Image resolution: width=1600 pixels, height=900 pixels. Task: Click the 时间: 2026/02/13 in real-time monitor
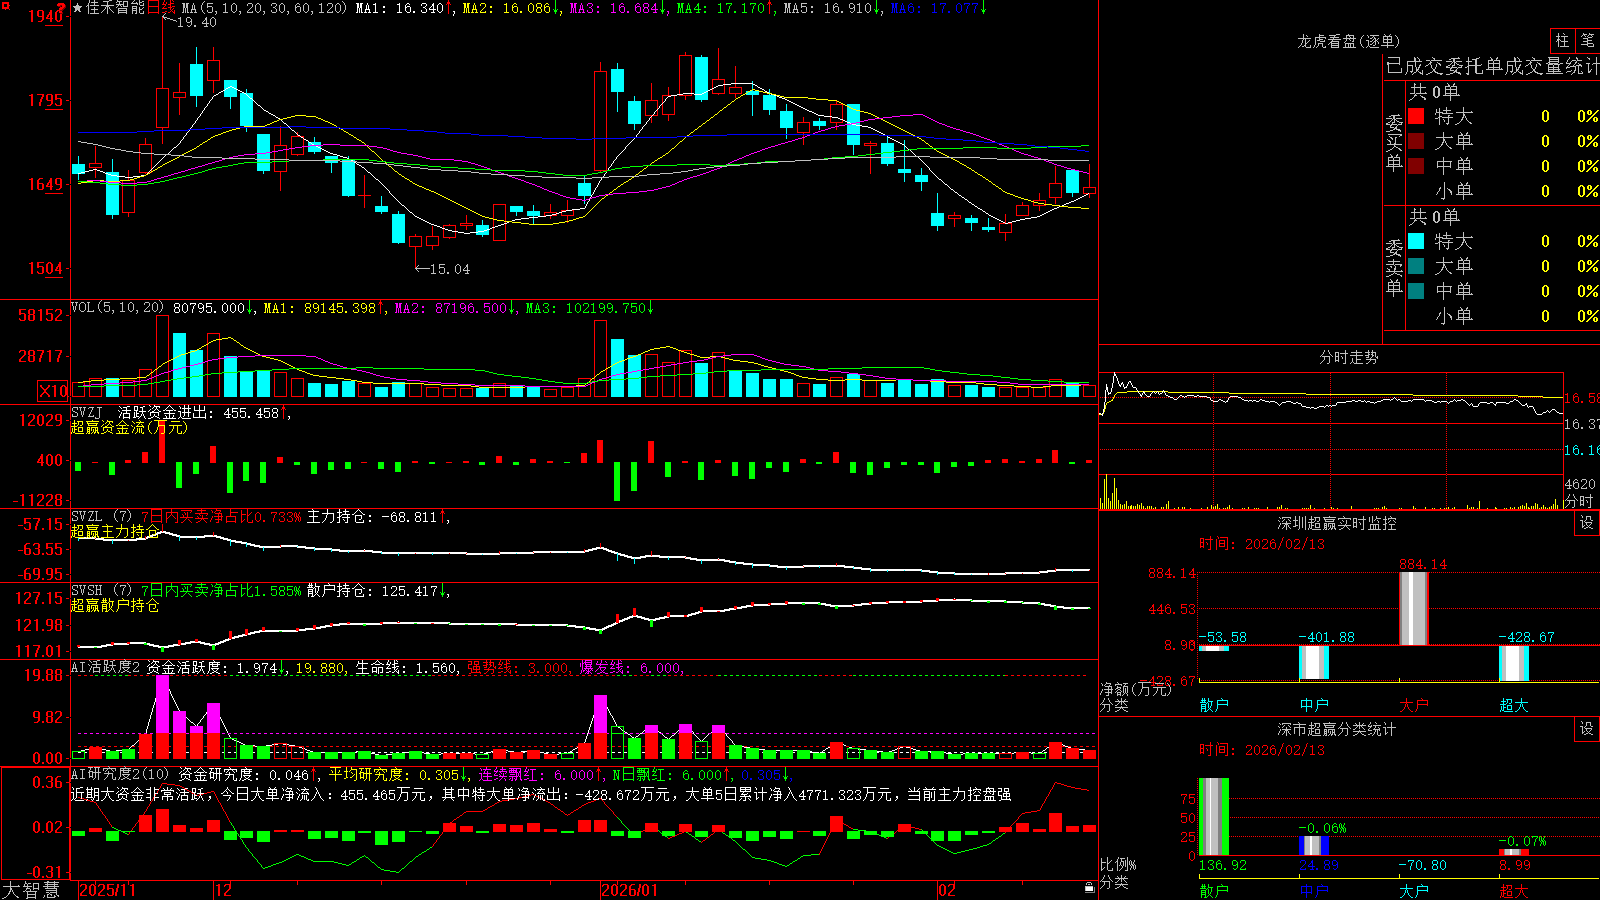pos(1261,544)
